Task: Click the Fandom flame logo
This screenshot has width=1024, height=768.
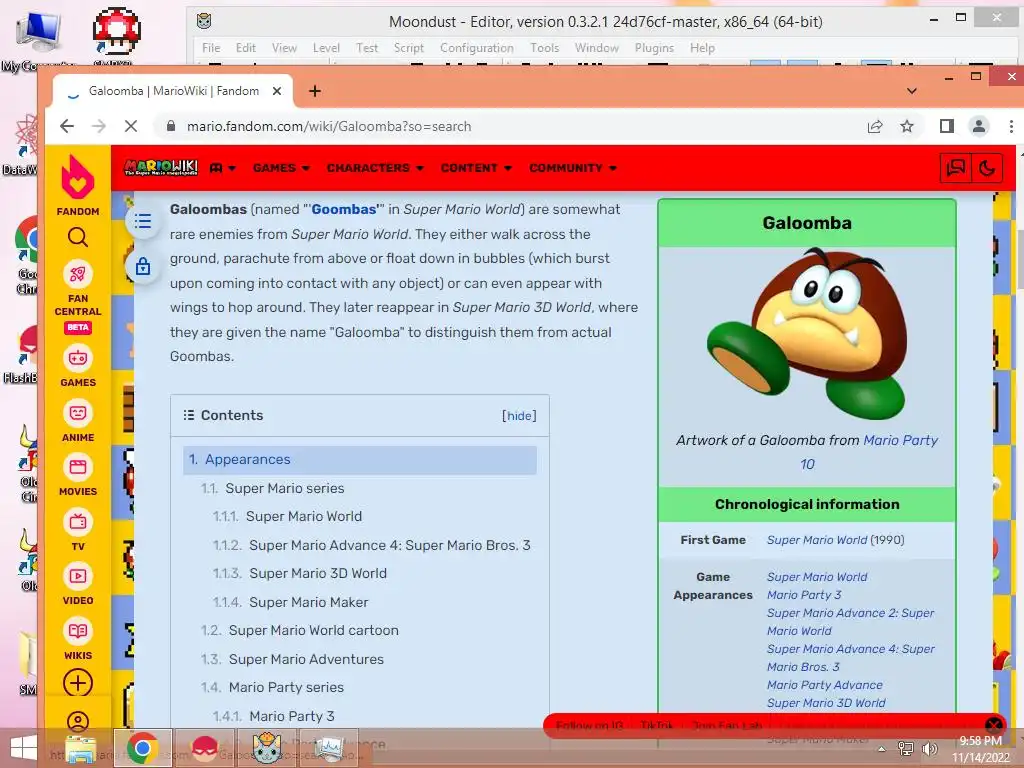Action: pyautogui.click(x=78, y=177)
